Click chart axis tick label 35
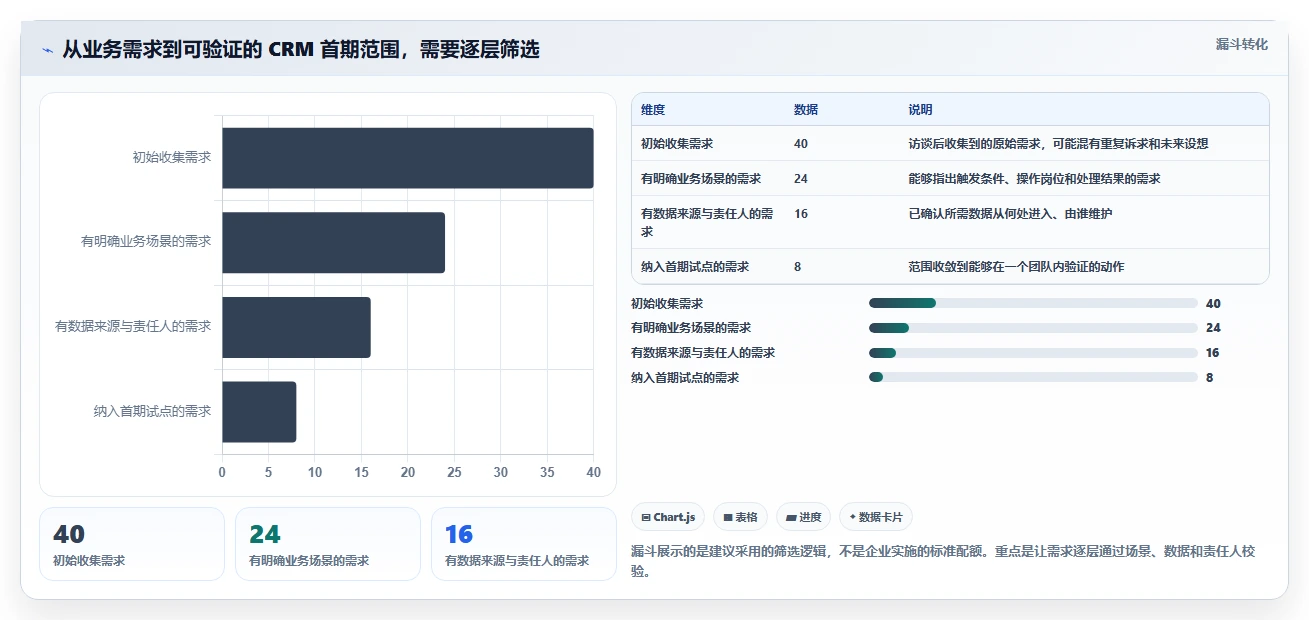Viewport: 1309px width, 620px height. 547,472
